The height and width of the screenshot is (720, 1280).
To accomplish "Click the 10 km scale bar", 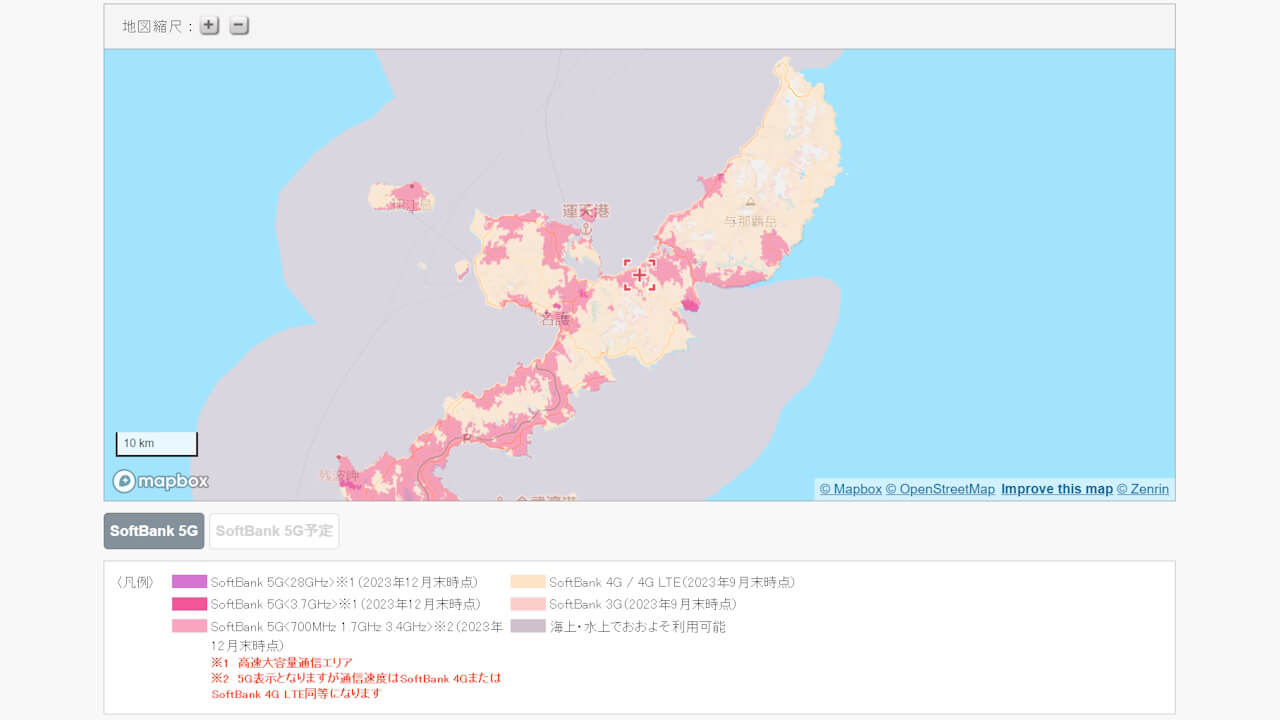I will 157,444.
